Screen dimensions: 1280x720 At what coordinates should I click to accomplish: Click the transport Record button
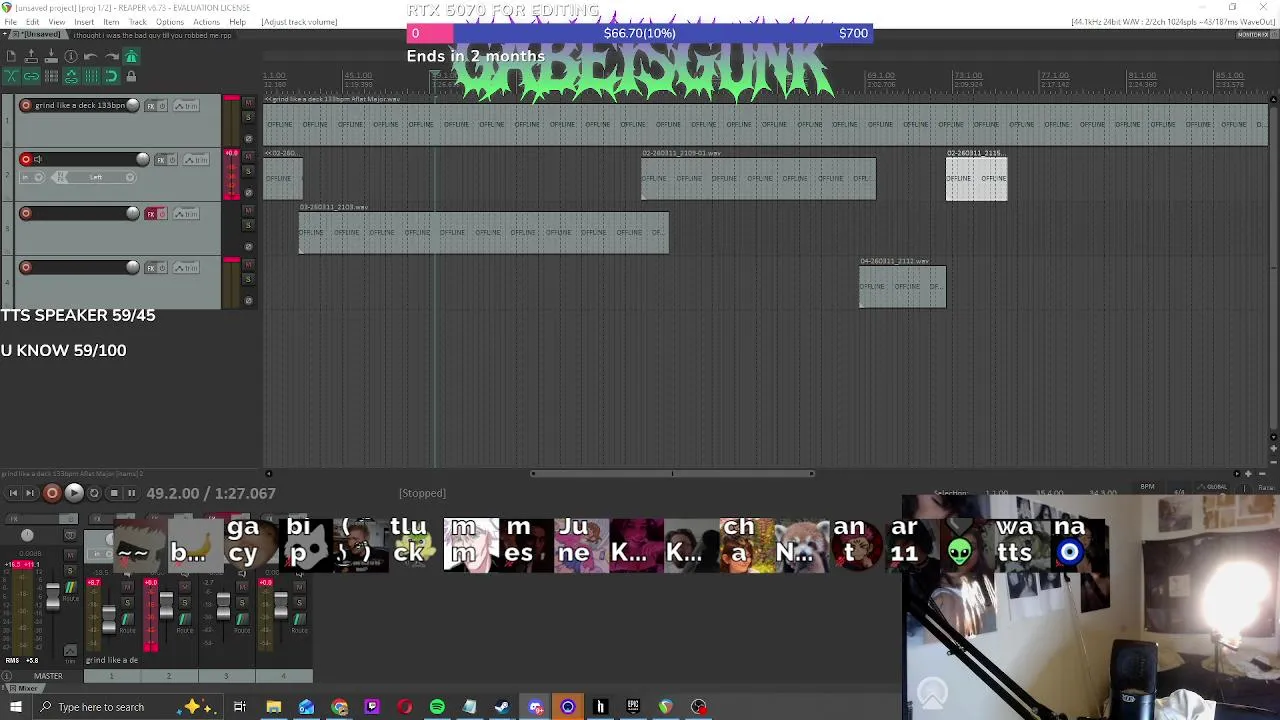coord(52,493)
